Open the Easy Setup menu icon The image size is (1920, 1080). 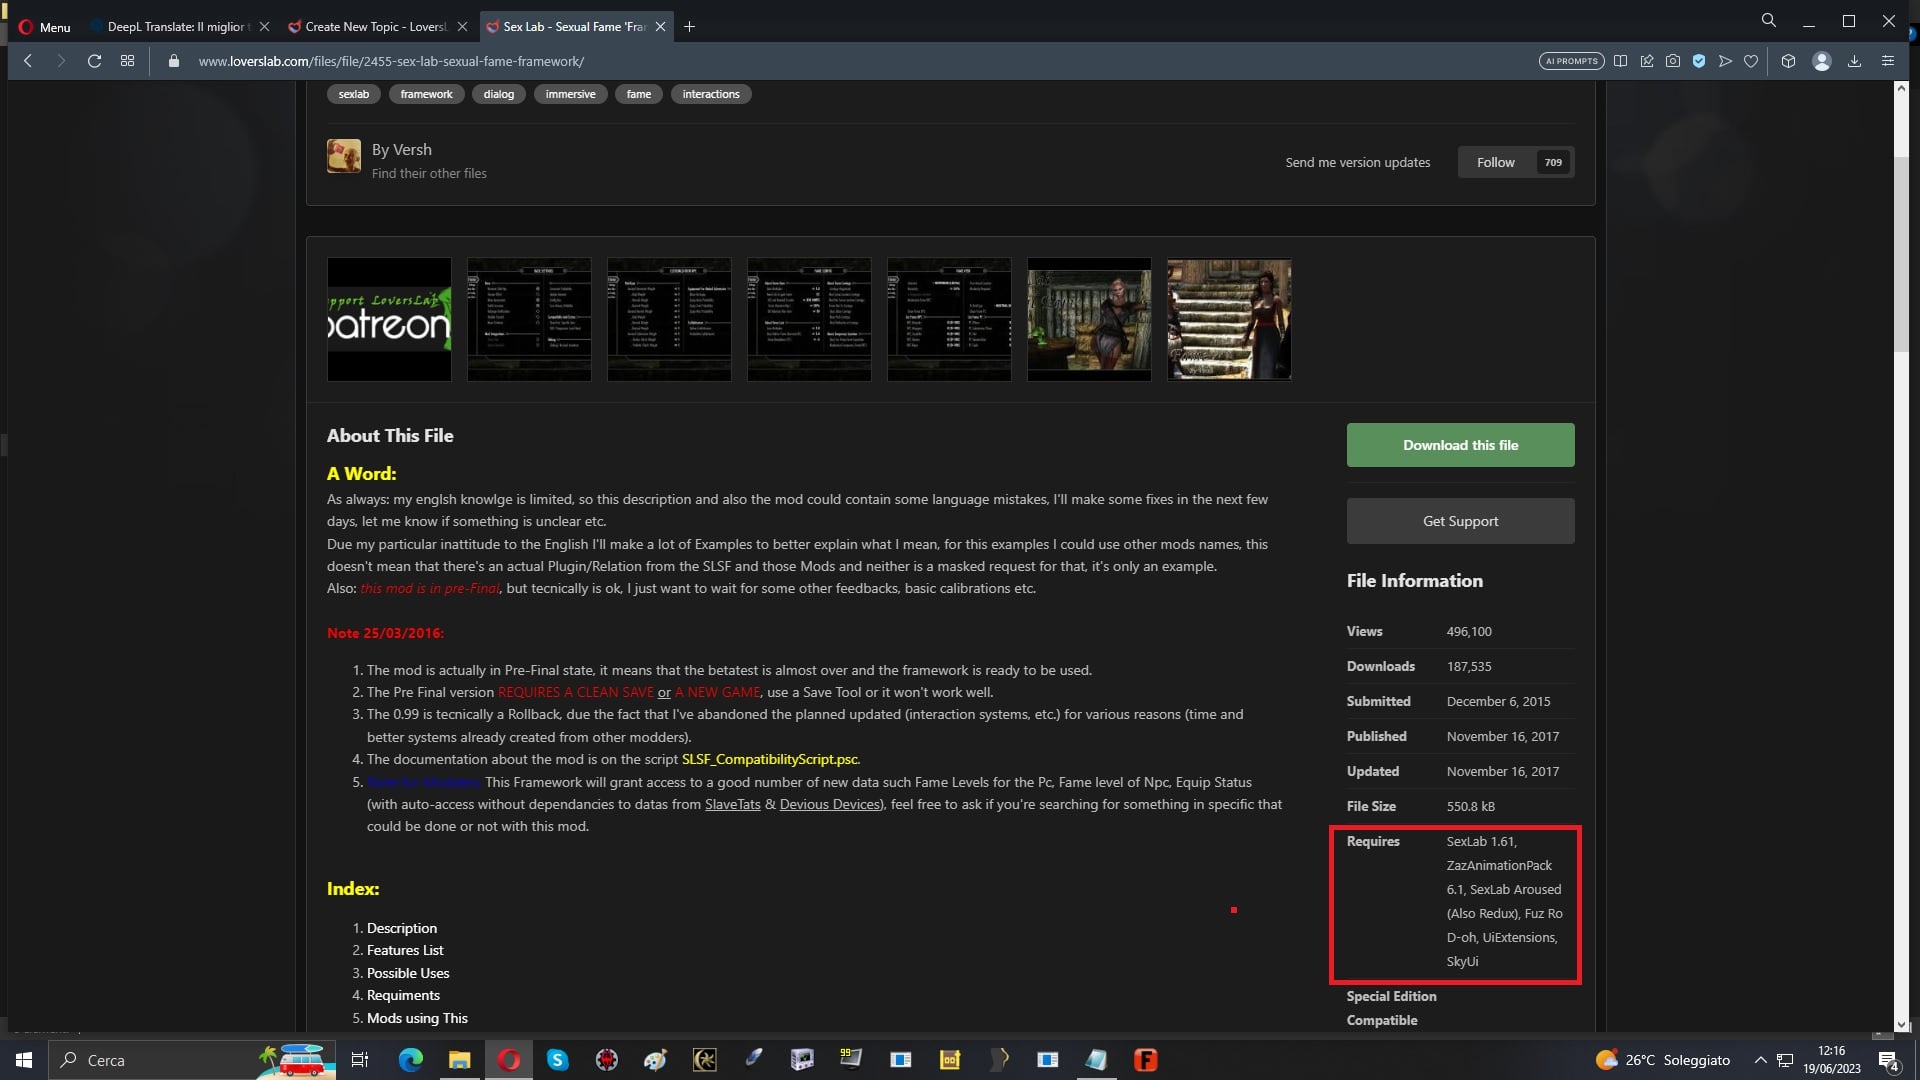(x=1888, y=61)
